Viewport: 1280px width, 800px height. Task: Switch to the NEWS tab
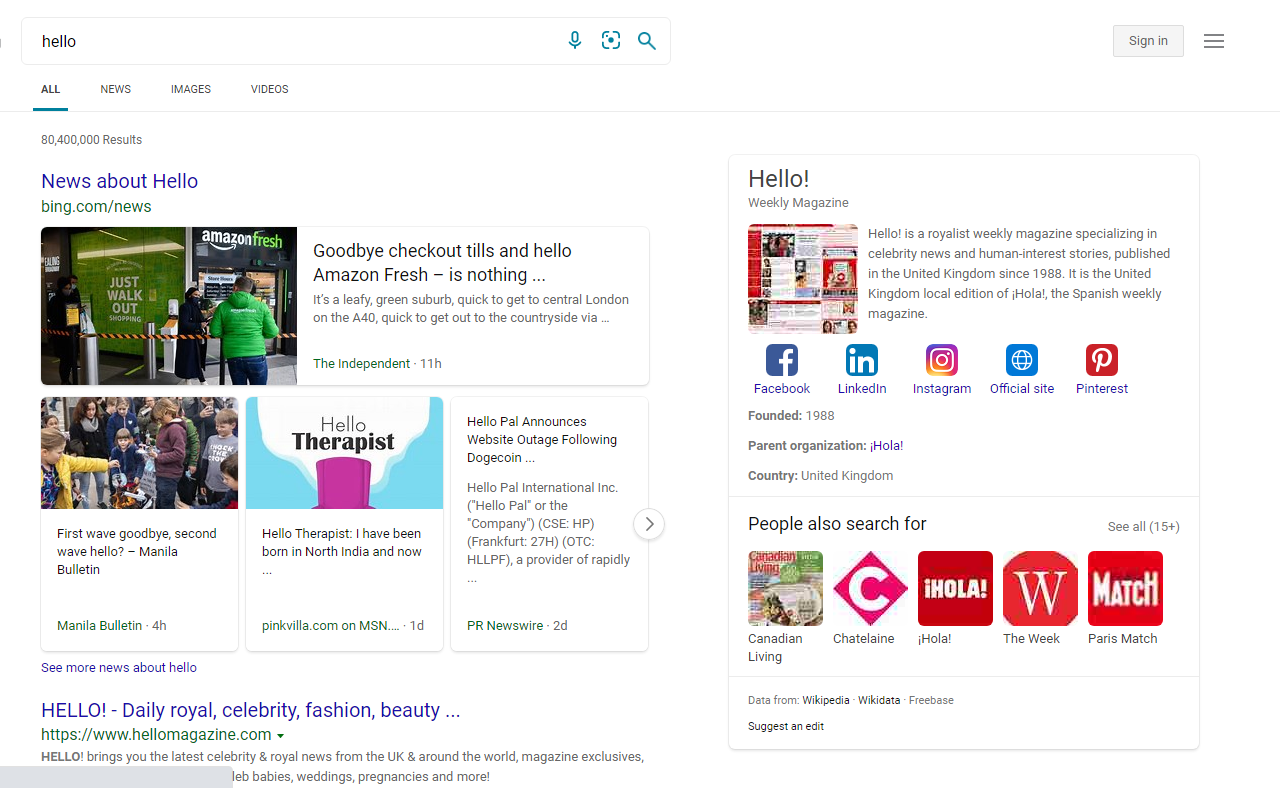tap(115, 89)
